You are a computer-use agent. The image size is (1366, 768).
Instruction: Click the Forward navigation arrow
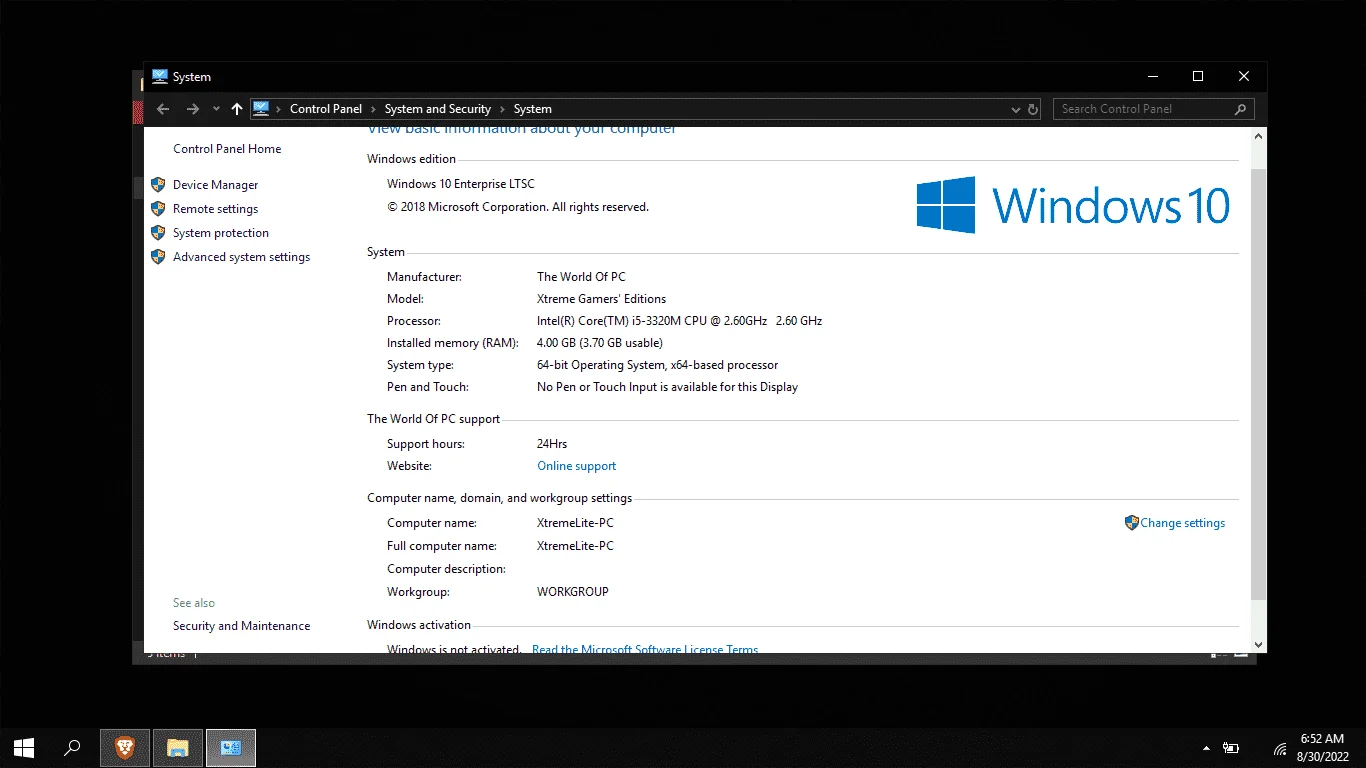click(x=193, y=109)
